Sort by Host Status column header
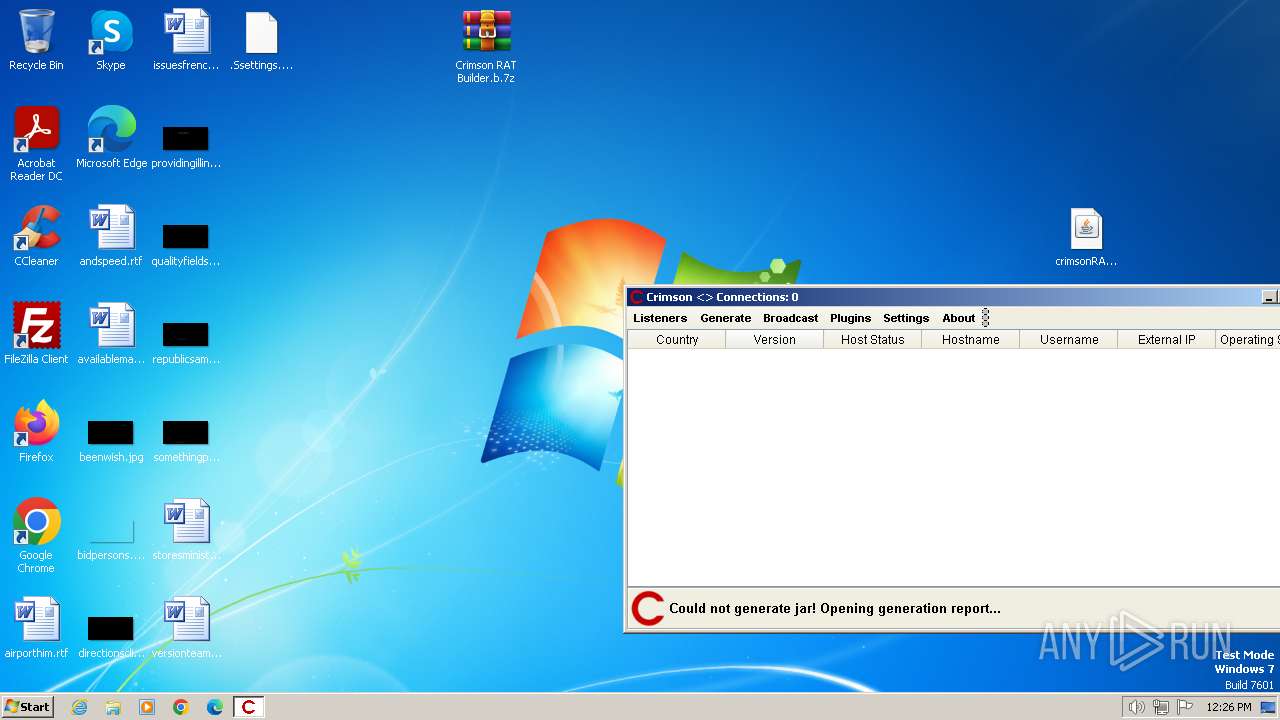Screen dimensions: 1280x720 [x=873, y=340]
